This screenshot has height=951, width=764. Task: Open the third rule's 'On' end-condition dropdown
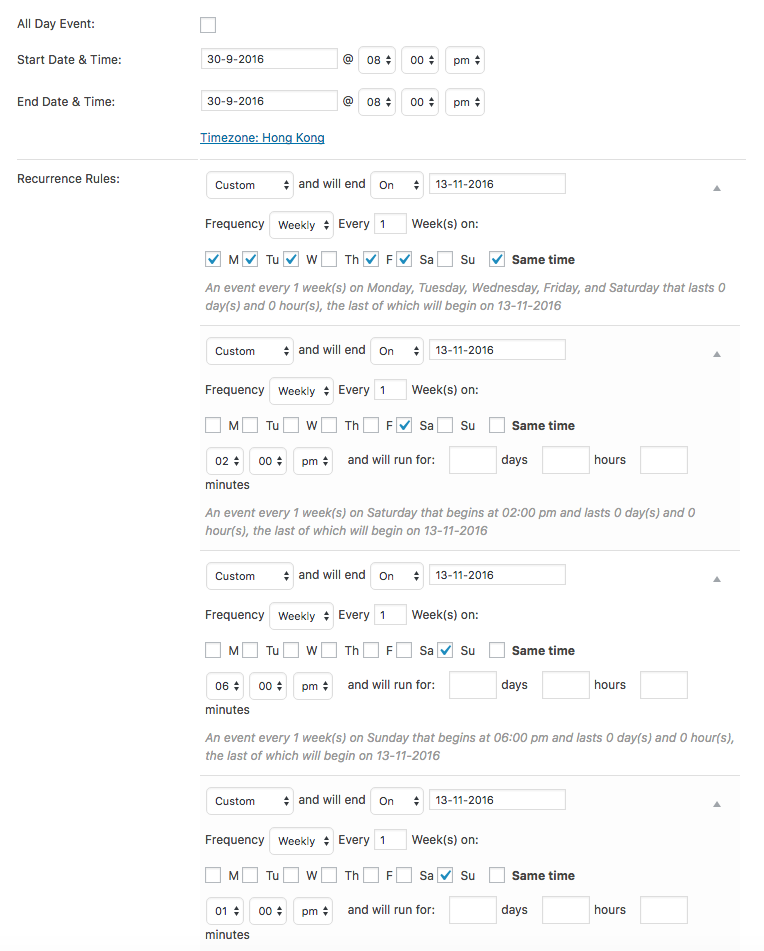point(397,576)
